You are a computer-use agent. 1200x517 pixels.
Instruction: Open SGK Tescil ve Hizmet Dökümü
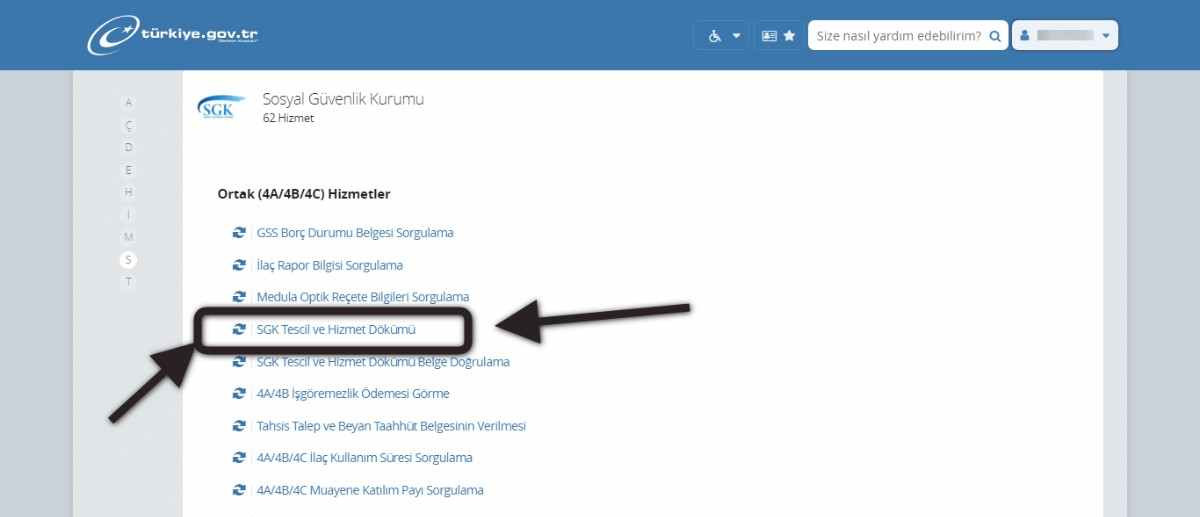(336, 329)
